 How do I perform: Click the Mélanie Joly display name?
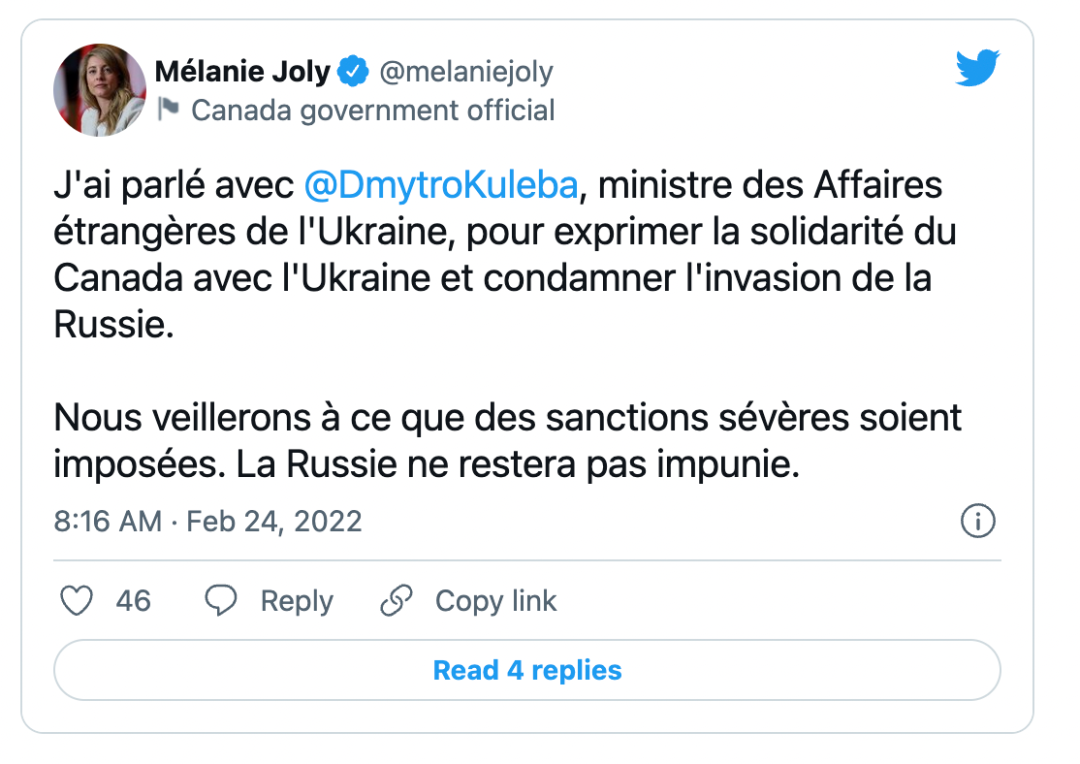(242, 71)
